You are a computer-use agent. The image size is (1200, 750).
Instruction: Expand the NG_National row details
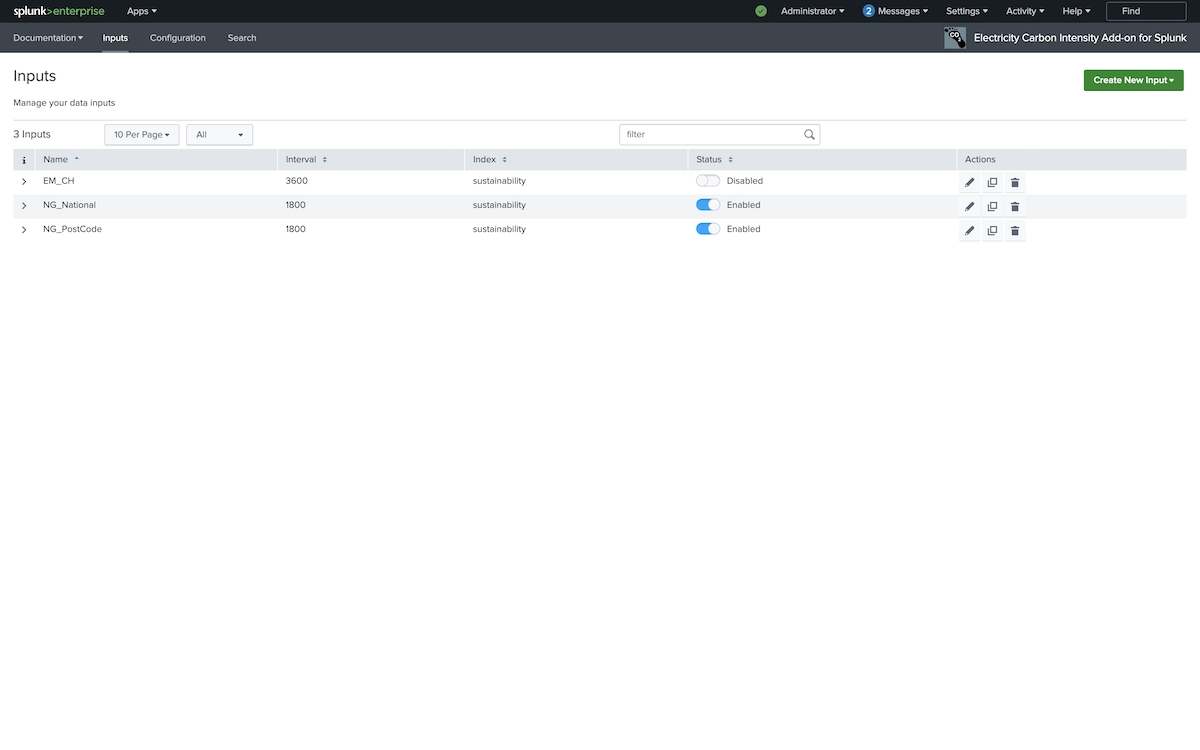pyautogui.click(x=24, y=205)
